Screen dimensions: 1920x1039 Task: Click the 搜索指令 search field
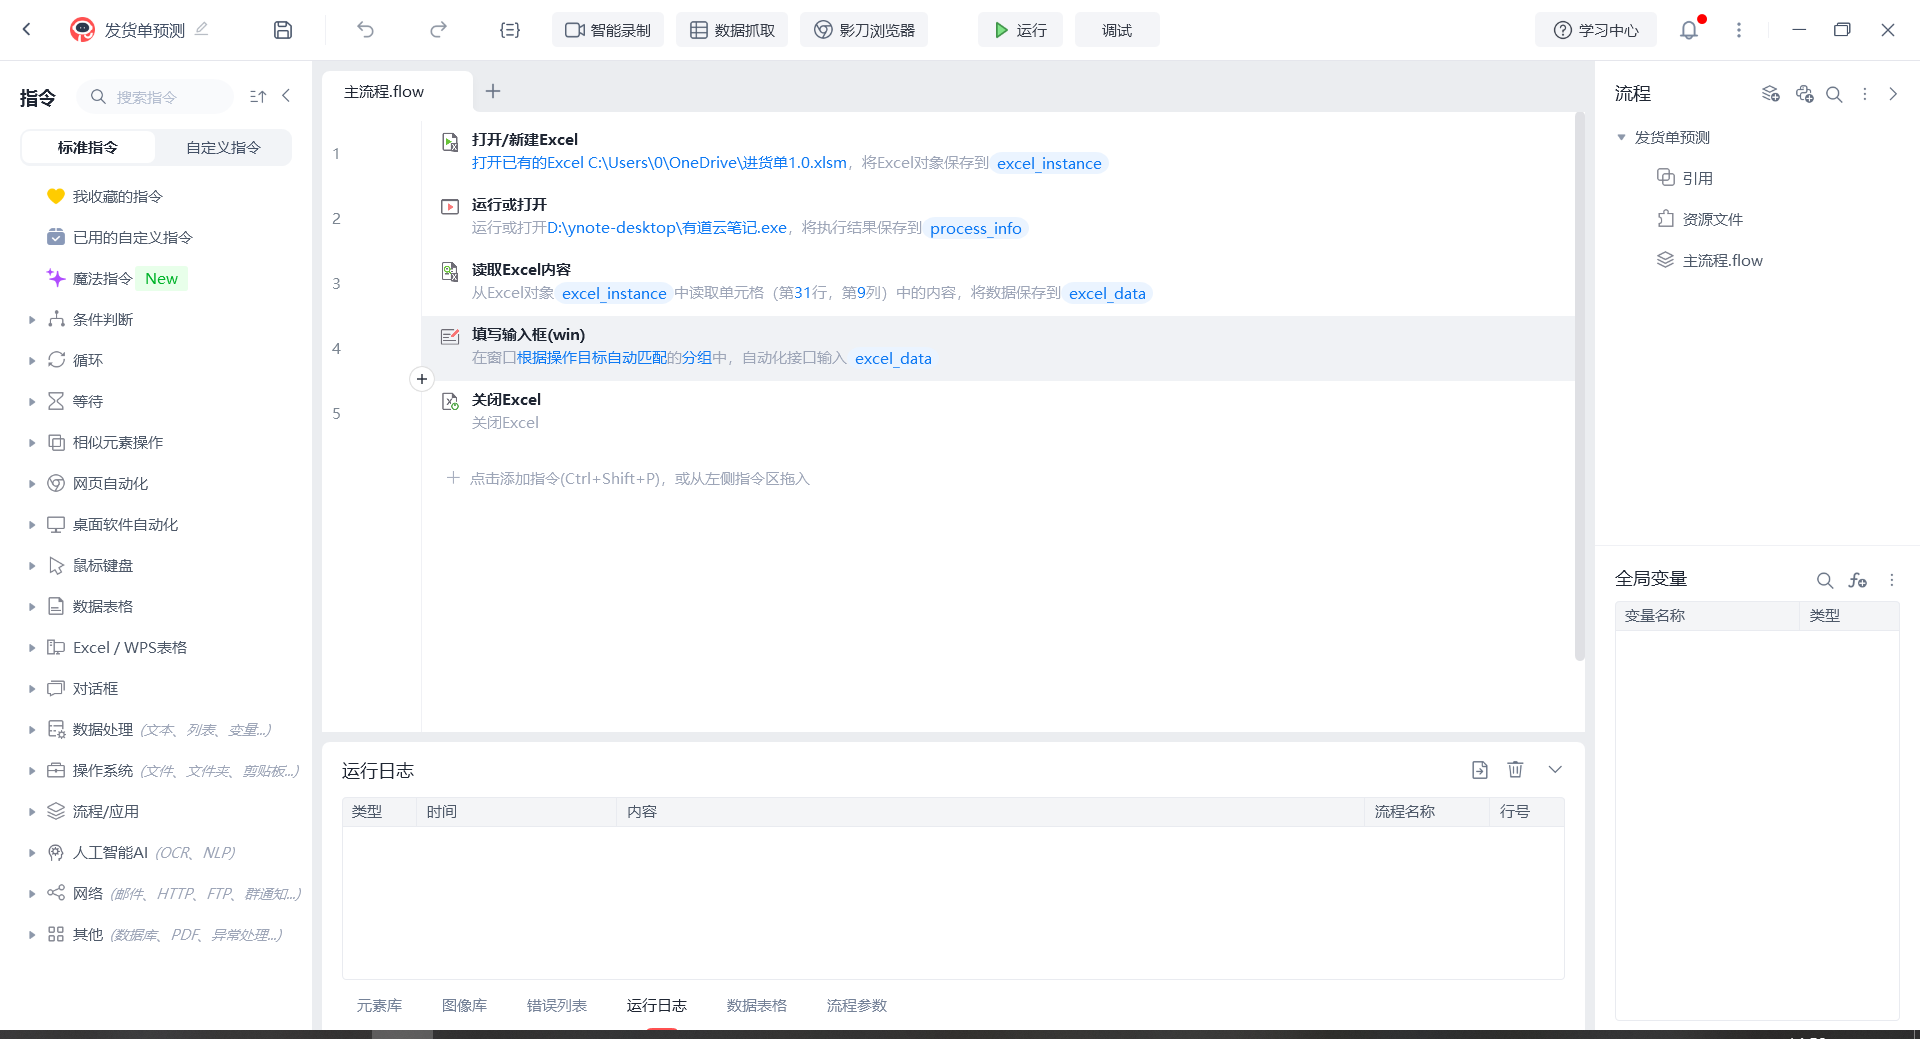click(x=160, y=97)
